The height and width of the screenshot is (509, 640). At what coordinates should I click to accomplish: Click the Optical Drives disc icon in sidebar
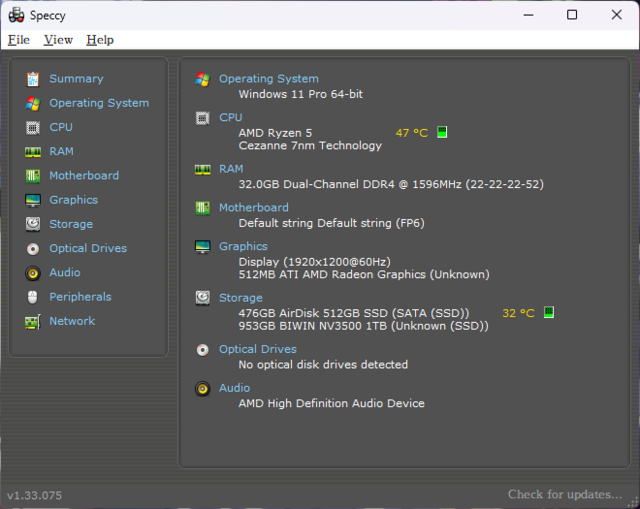pos(33,249)
